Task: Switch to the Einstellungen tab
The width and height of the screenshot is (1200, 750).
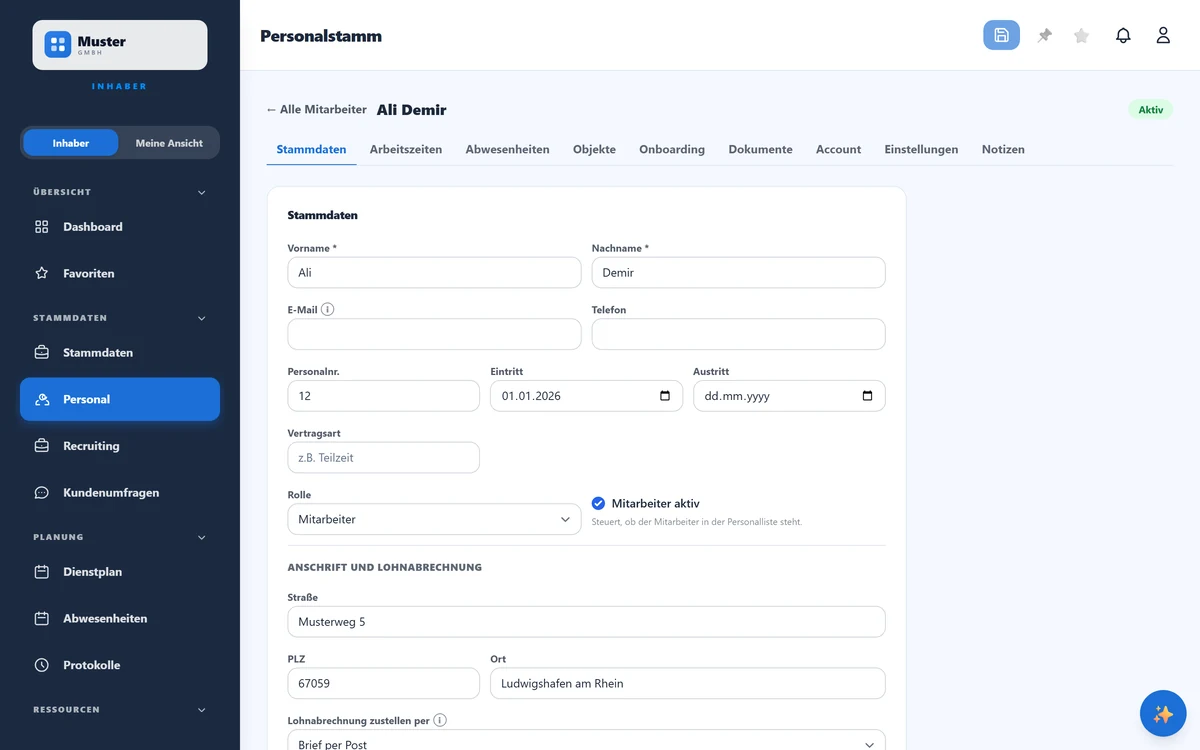Action: [x=921, y=149]
